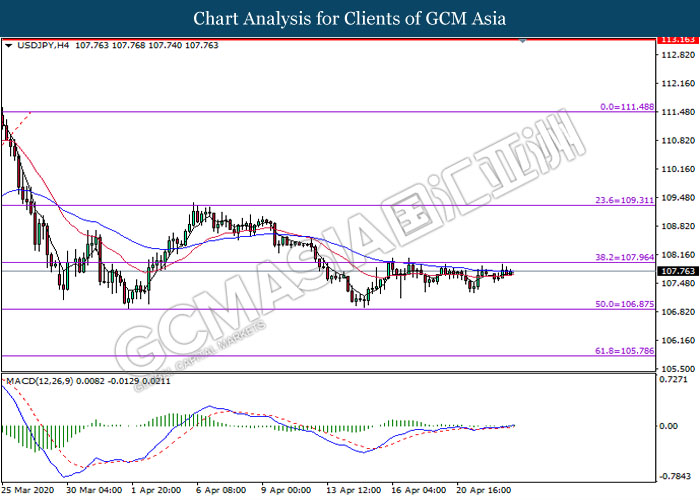Click the 30 Mar 04:00 time label

pyautogui.click(x=94, y=490)
